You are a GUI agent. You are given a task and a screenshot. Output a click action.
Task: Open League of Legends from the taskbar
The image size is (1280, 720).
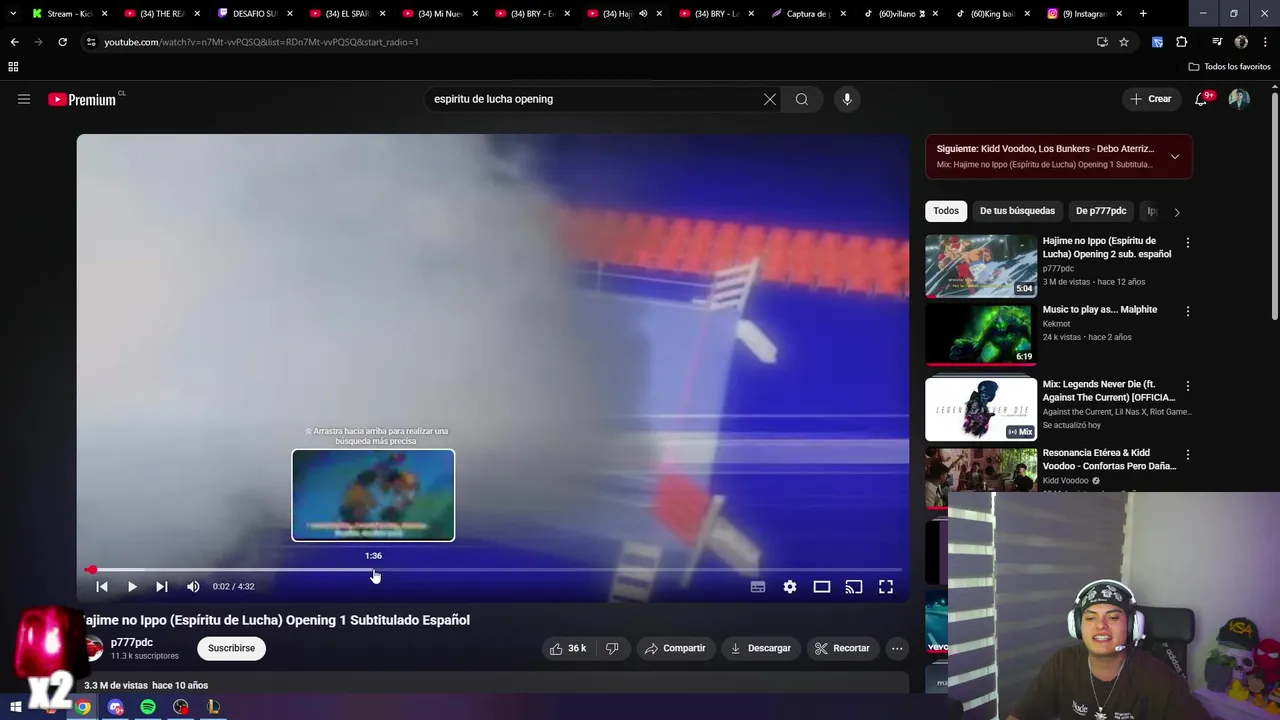click(213, 707)
